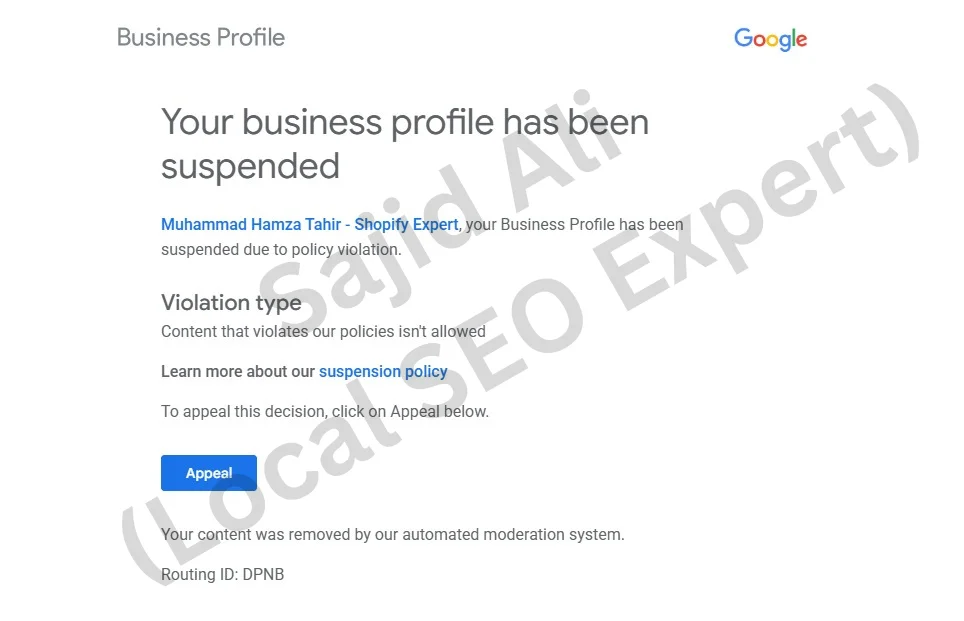The height and width of the screenshot is (621, 964).
Task: Select the appeal instruction sentence
Action: point(325,411)
